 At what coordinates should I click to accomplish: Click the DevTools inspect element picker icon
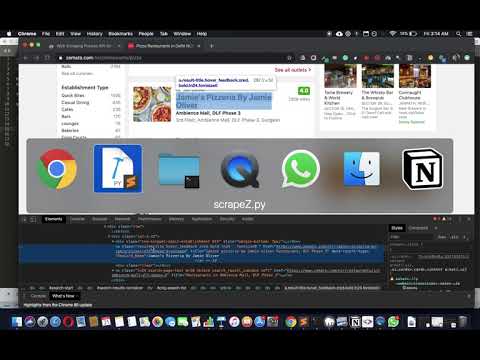(24, 219)
